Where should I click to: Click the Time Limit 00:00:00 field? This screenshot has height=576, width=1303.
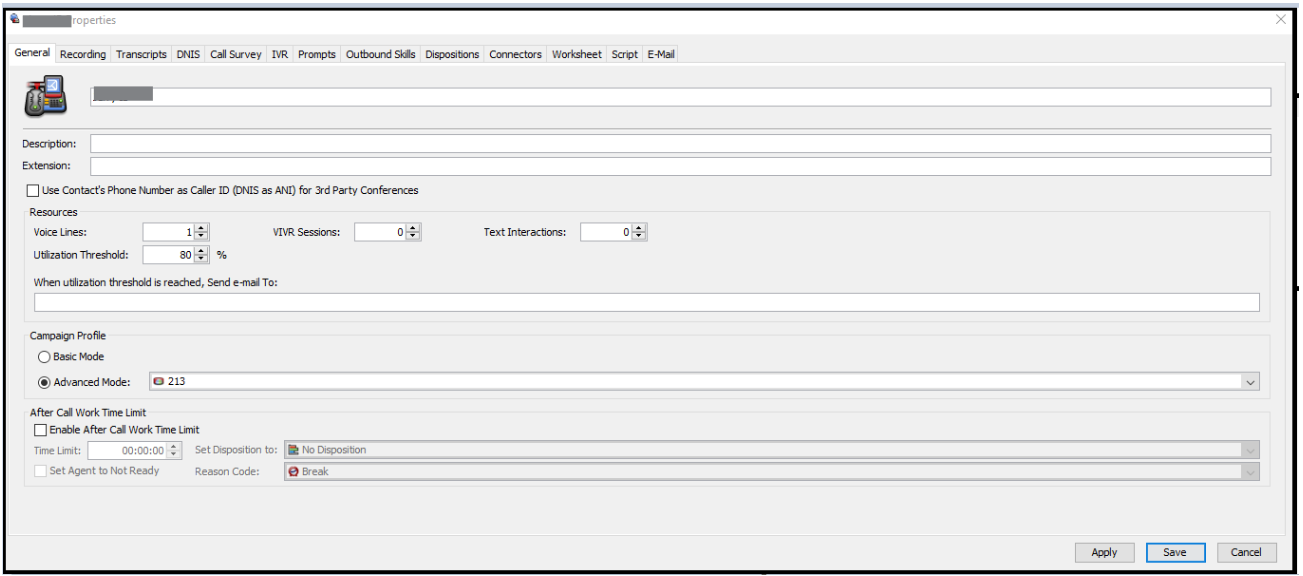pyautogui.click(x=128, y=451)
